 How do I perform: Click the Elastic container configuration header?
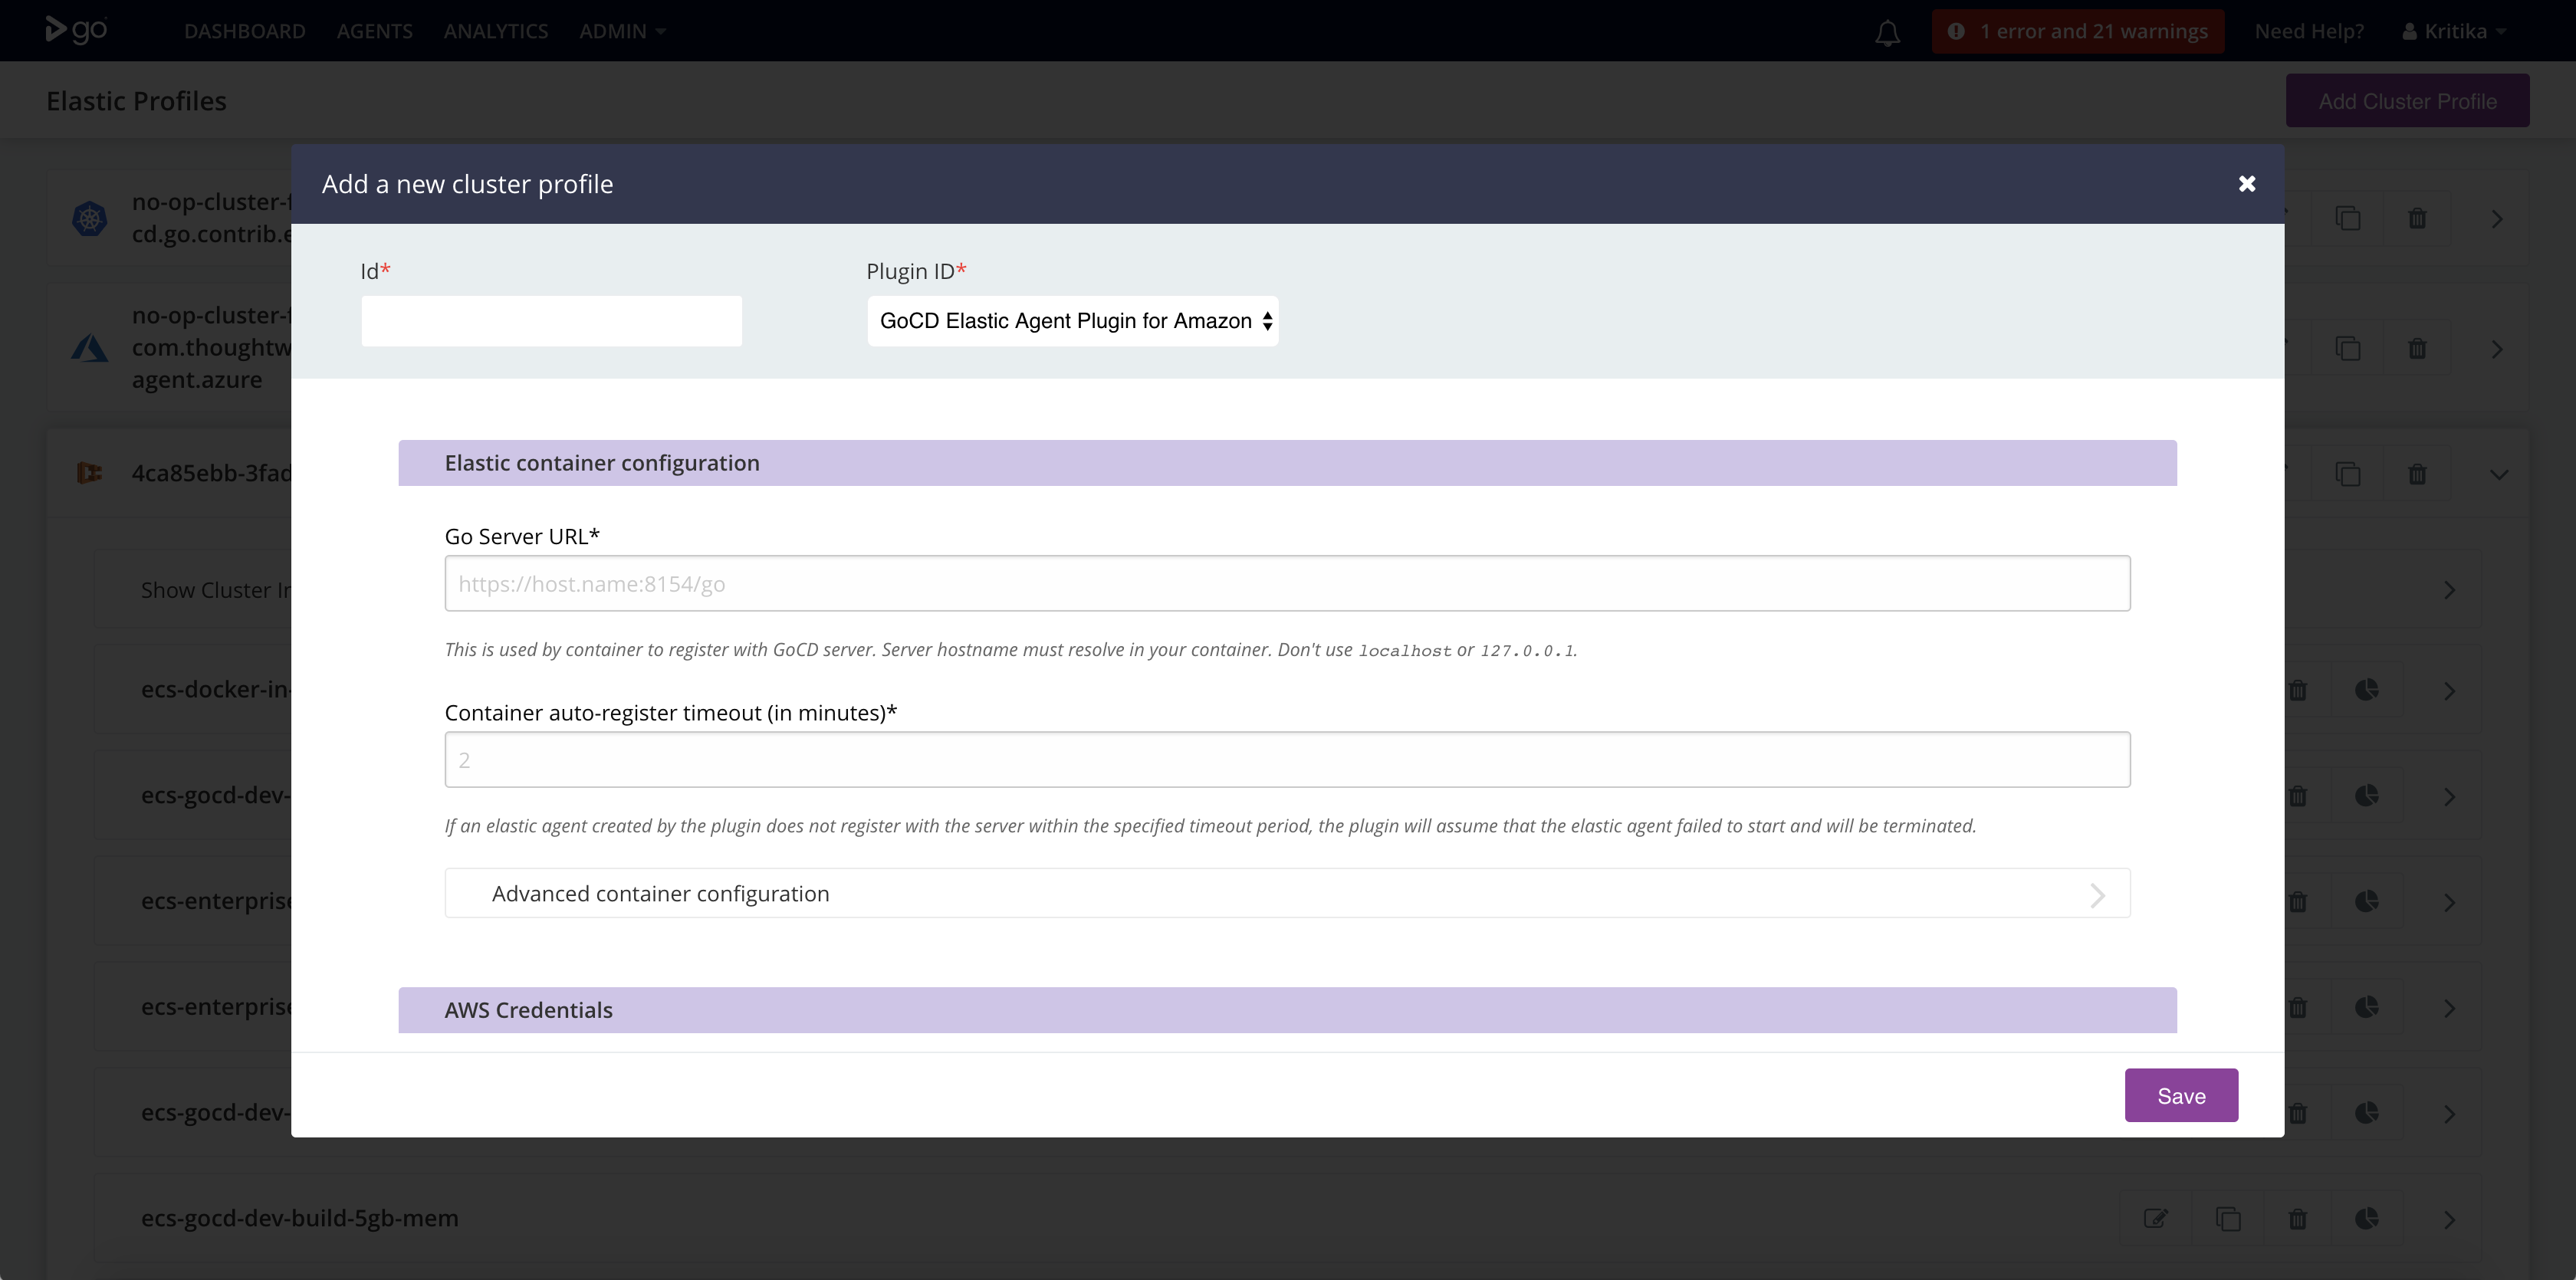tap(1287, 463)
